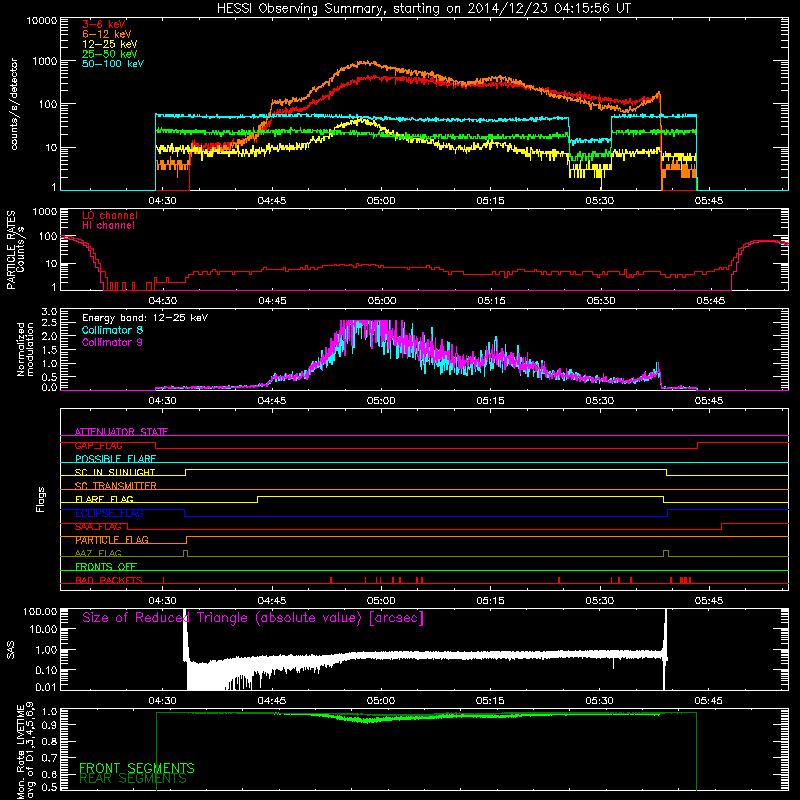Click the 10000 tick on the counts axis
The height and width of the screenshot is (800, 800).
[x=42, y=21]
